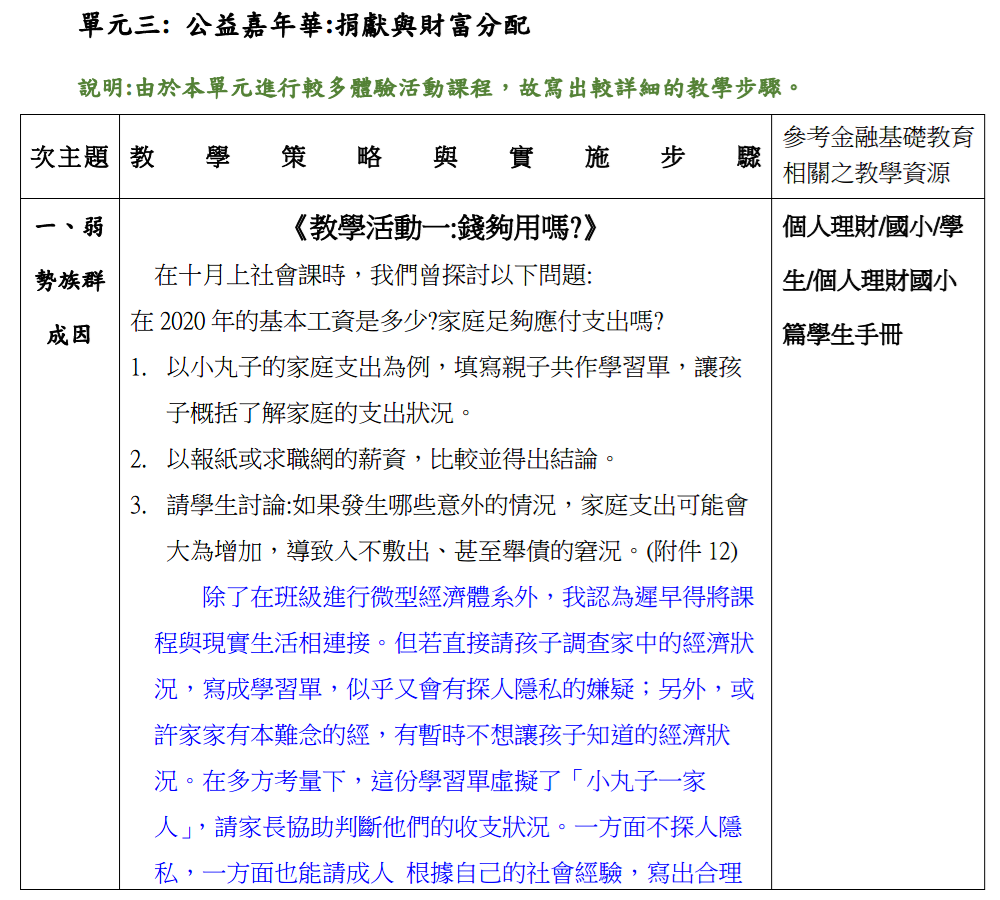Click the 教學策略與實施步驟 column header
This screenshot has height=900, width=1000.
pyautogui.click(x=445, y=157)
